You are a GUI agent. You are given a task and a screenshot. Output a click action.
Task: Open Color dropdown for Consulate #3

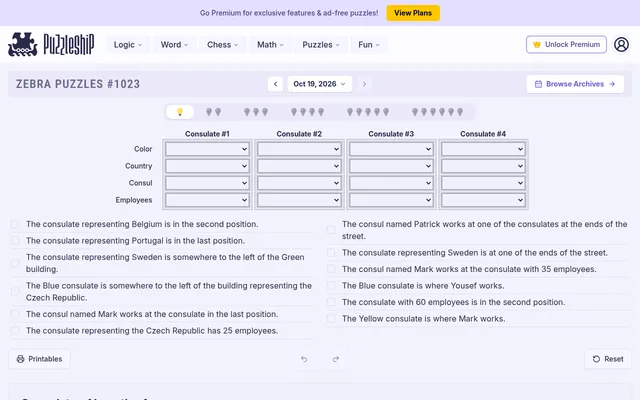(391, 149)
